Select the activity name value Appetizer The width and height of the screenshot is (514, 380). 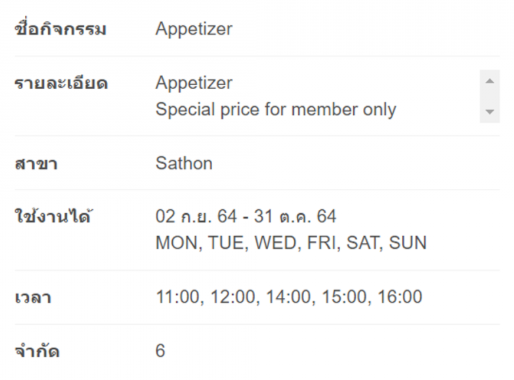(x=194, y=29)
